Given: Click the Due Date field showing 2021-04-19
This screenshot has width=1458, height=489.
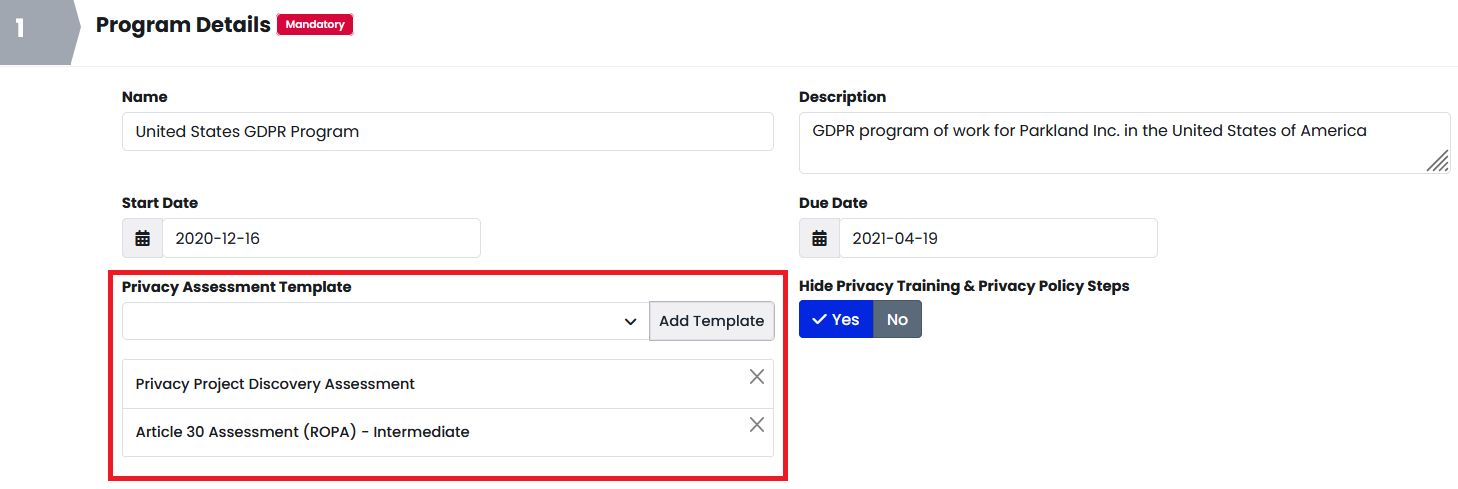Looking at the screenshot, I should click(x=998, y=238).
